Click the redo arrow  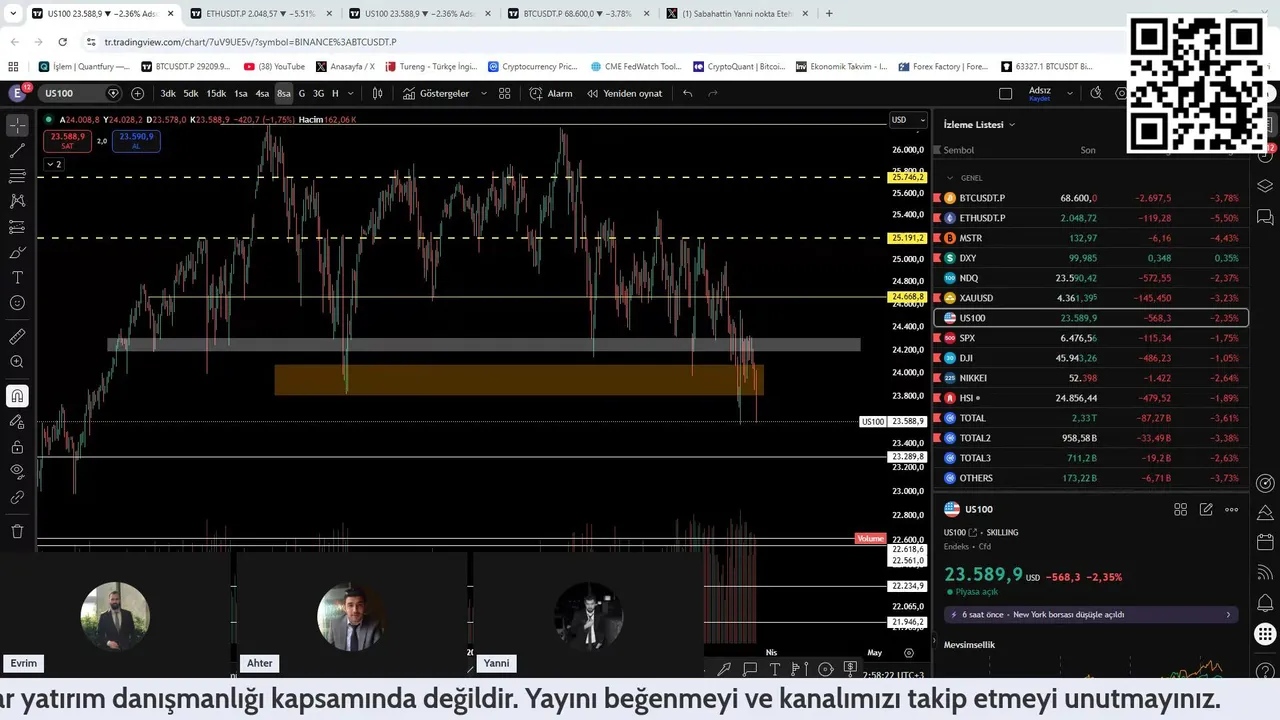pos(713,93)
